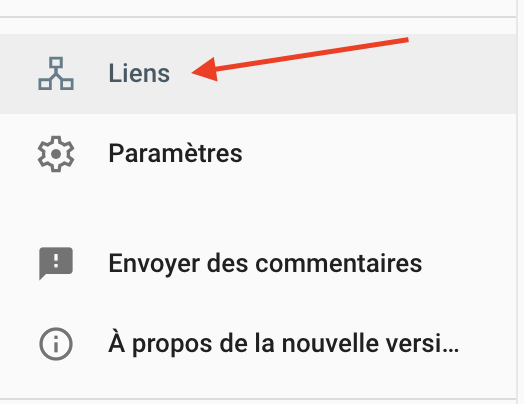Click the Liens network diagram icon

pyautogui.click(x=56, y=74)
